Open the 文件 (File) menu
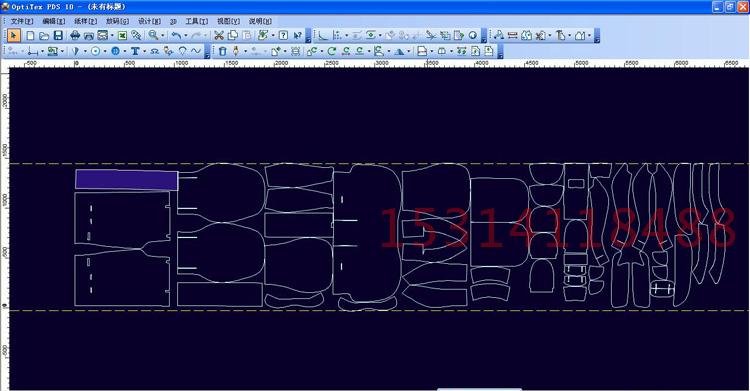The image size is (750, 391). [x=22, y=21]
